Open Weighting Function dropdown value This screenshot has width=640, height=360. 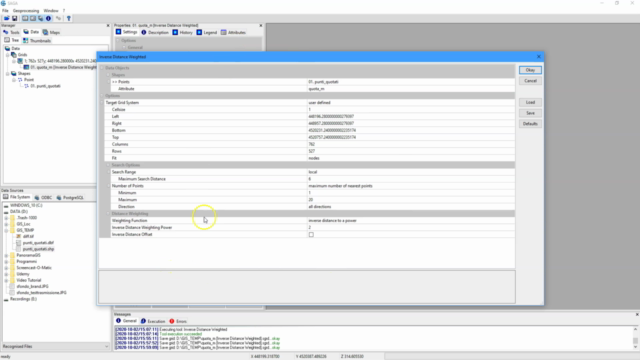411,220
